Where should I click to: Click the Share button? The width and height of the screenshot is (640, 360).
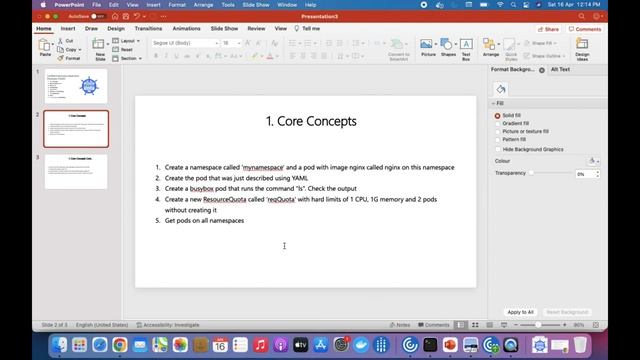pyautogui.click(x=548, y=29)
